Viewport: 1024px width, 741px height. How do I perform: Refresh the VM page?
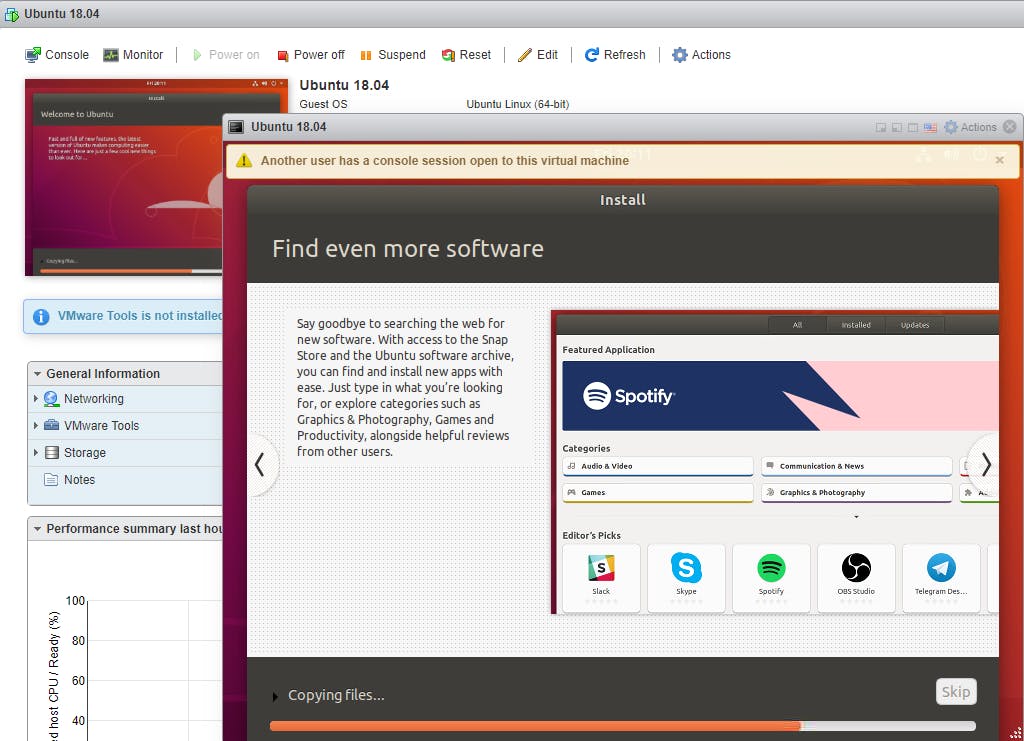click(x=615, y=55)
